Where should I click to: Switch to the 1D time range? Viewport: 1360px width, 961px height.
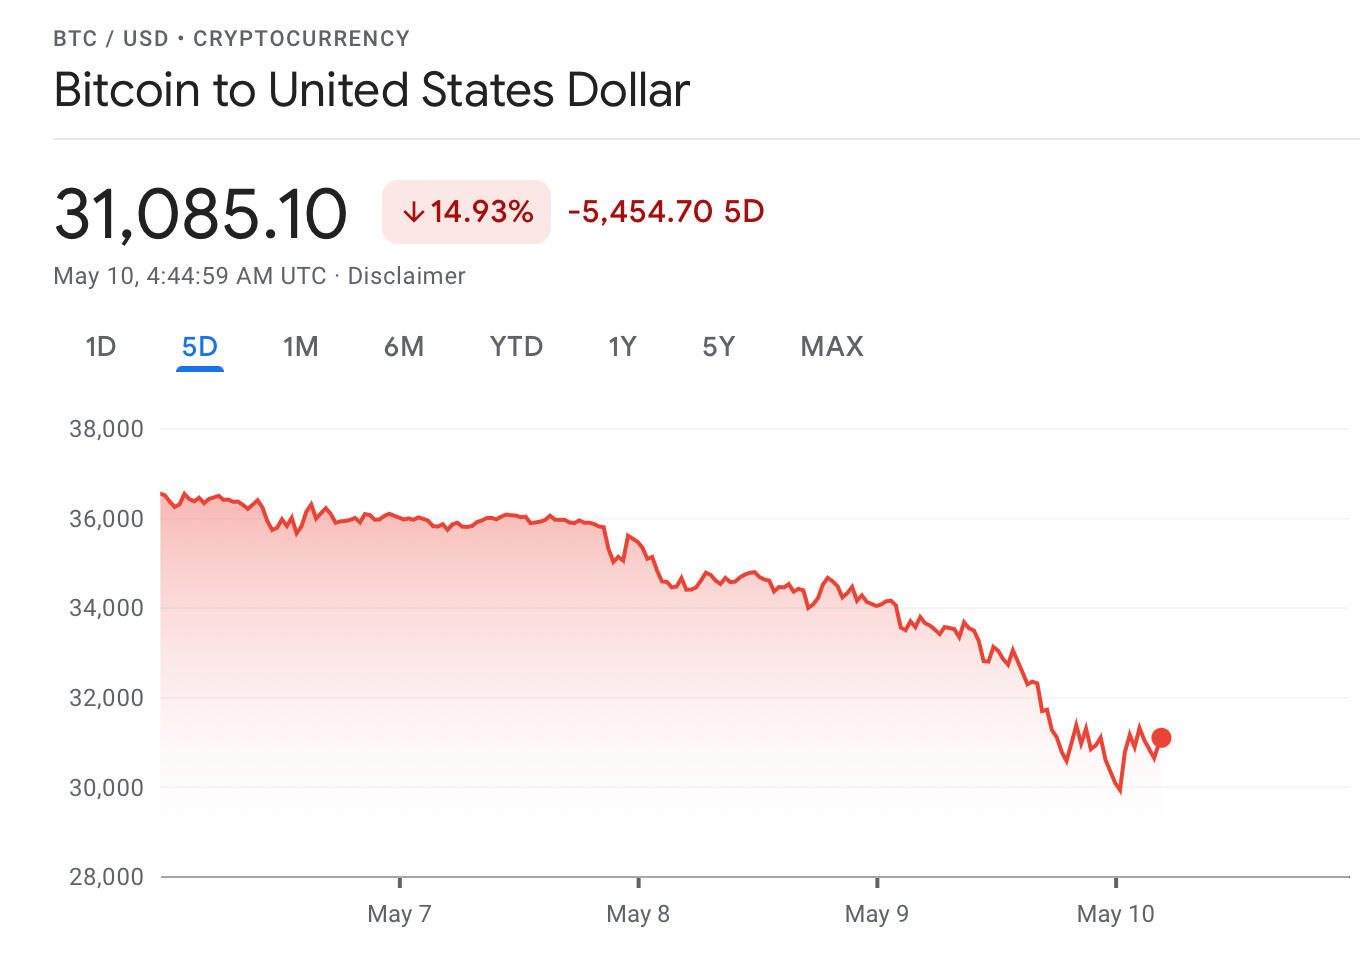(x=101, y=347)
